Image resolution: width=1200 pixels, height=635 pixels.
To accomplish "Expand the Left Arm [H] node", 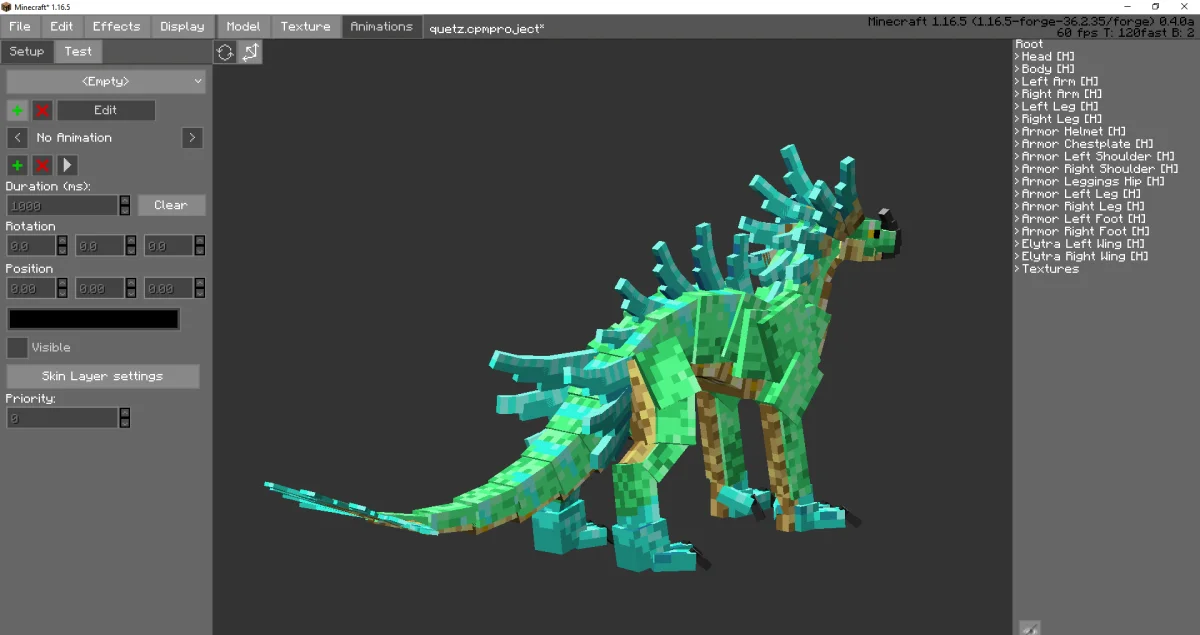I will click(x=1017, y=82).
